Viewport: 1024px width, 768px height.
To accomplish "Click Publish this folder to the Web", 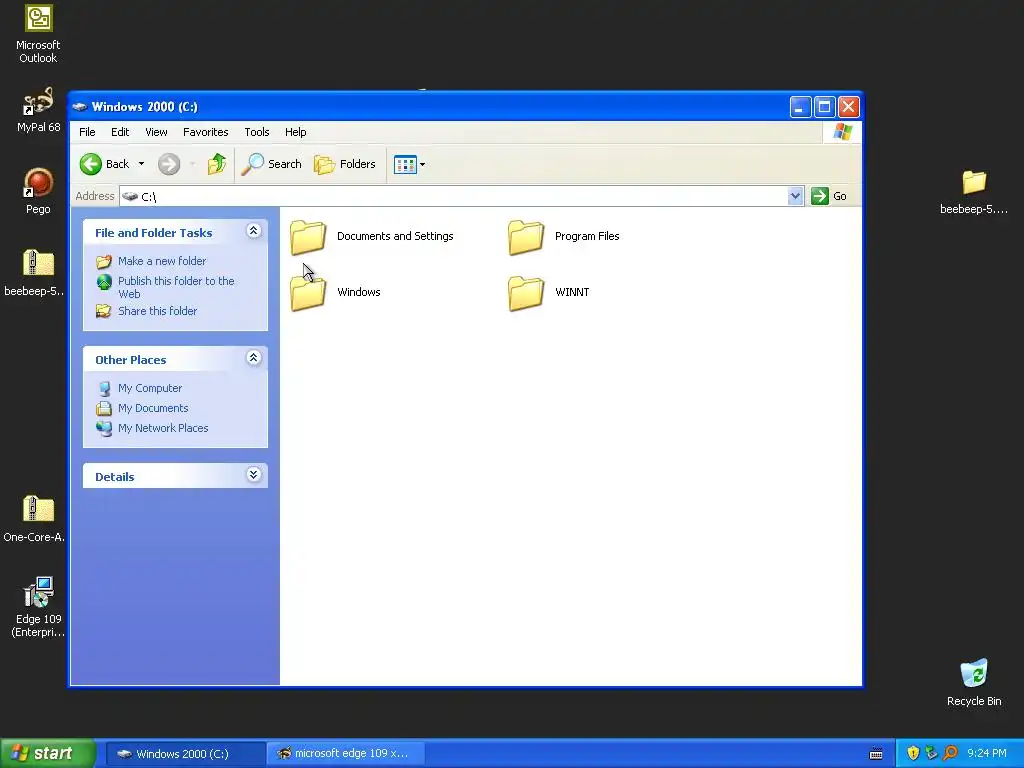I will [176, 287].
